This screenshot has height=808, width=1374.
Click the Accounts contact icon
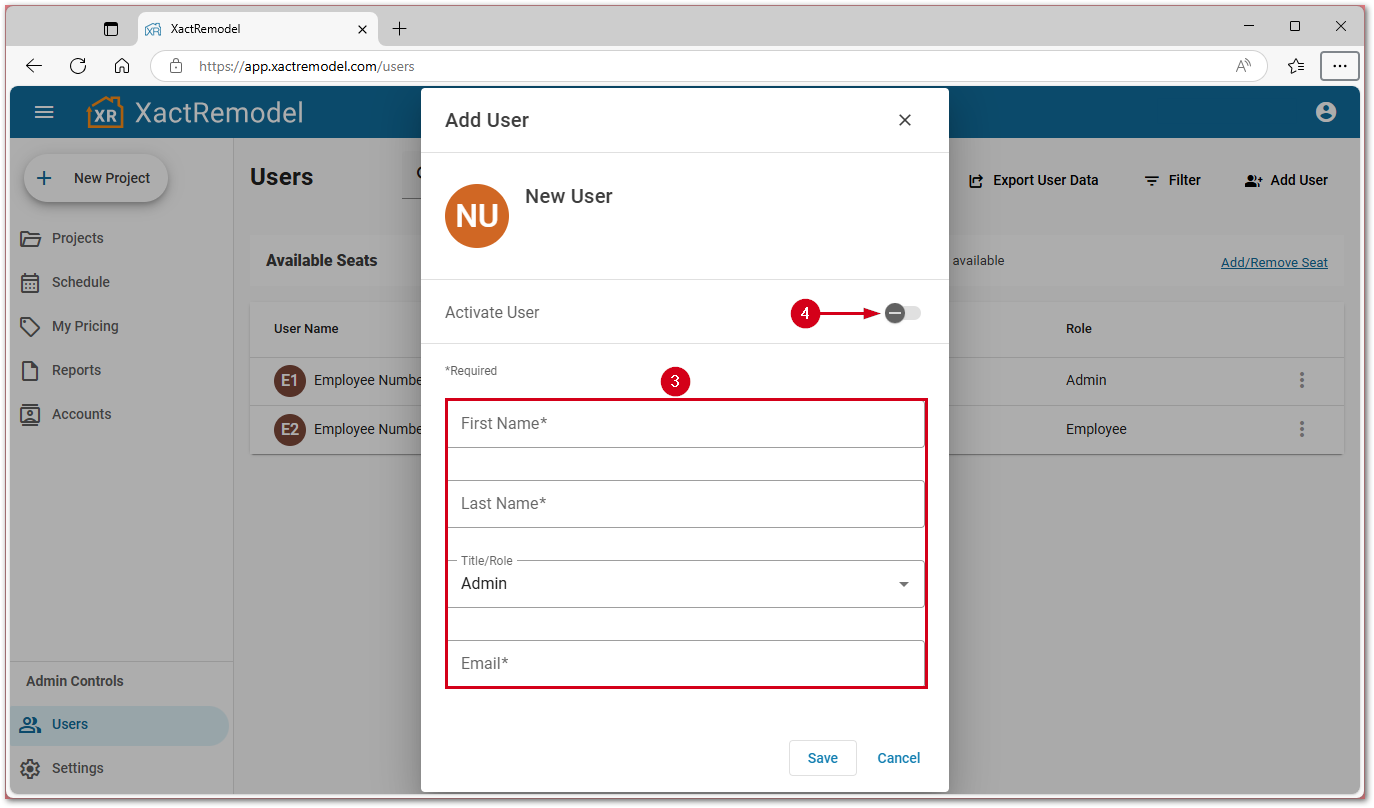pos(31,414)
